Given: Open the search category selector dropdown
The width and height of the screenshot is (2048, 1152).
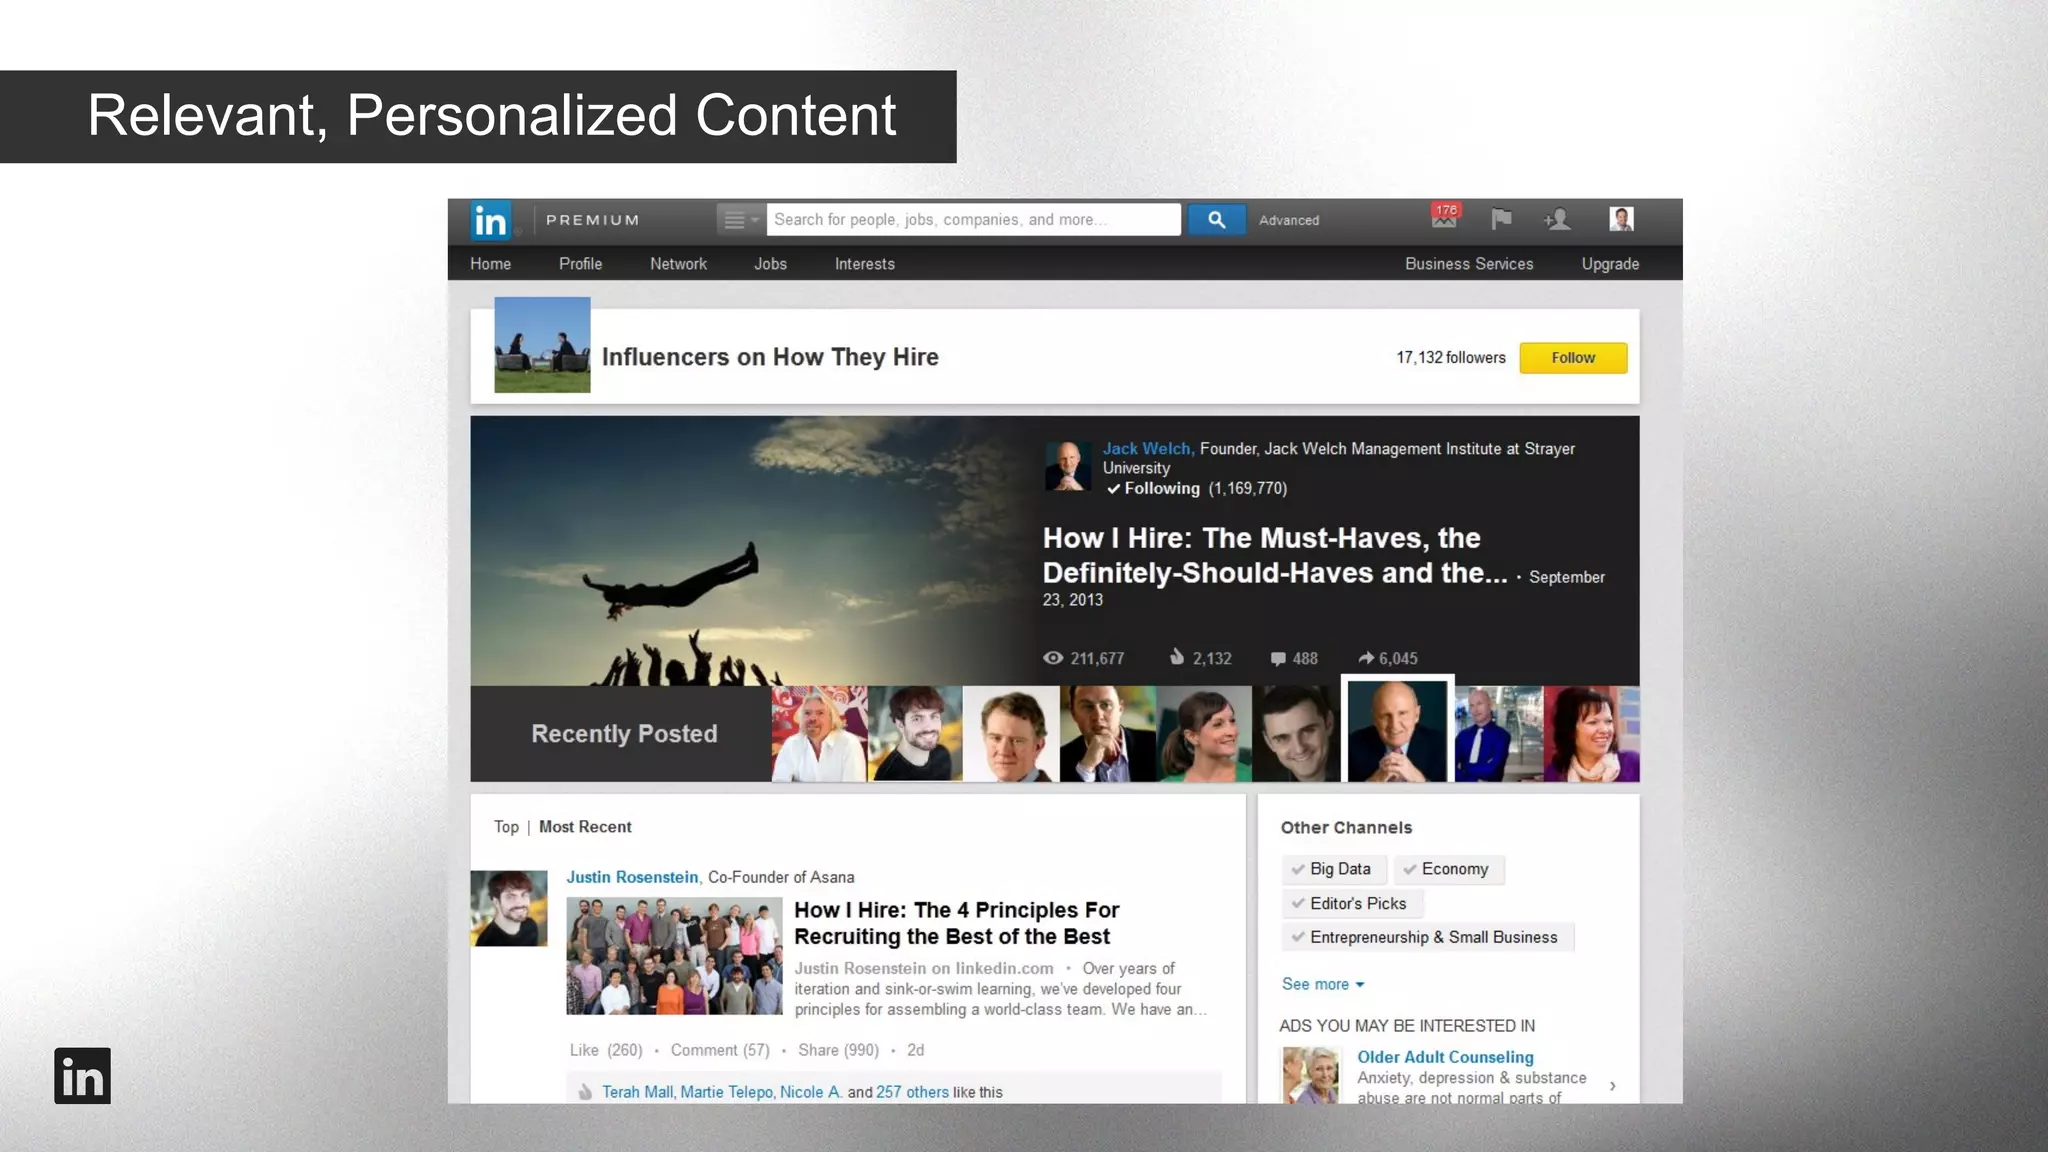Looking at the screenshot, I should click(741, 220).
